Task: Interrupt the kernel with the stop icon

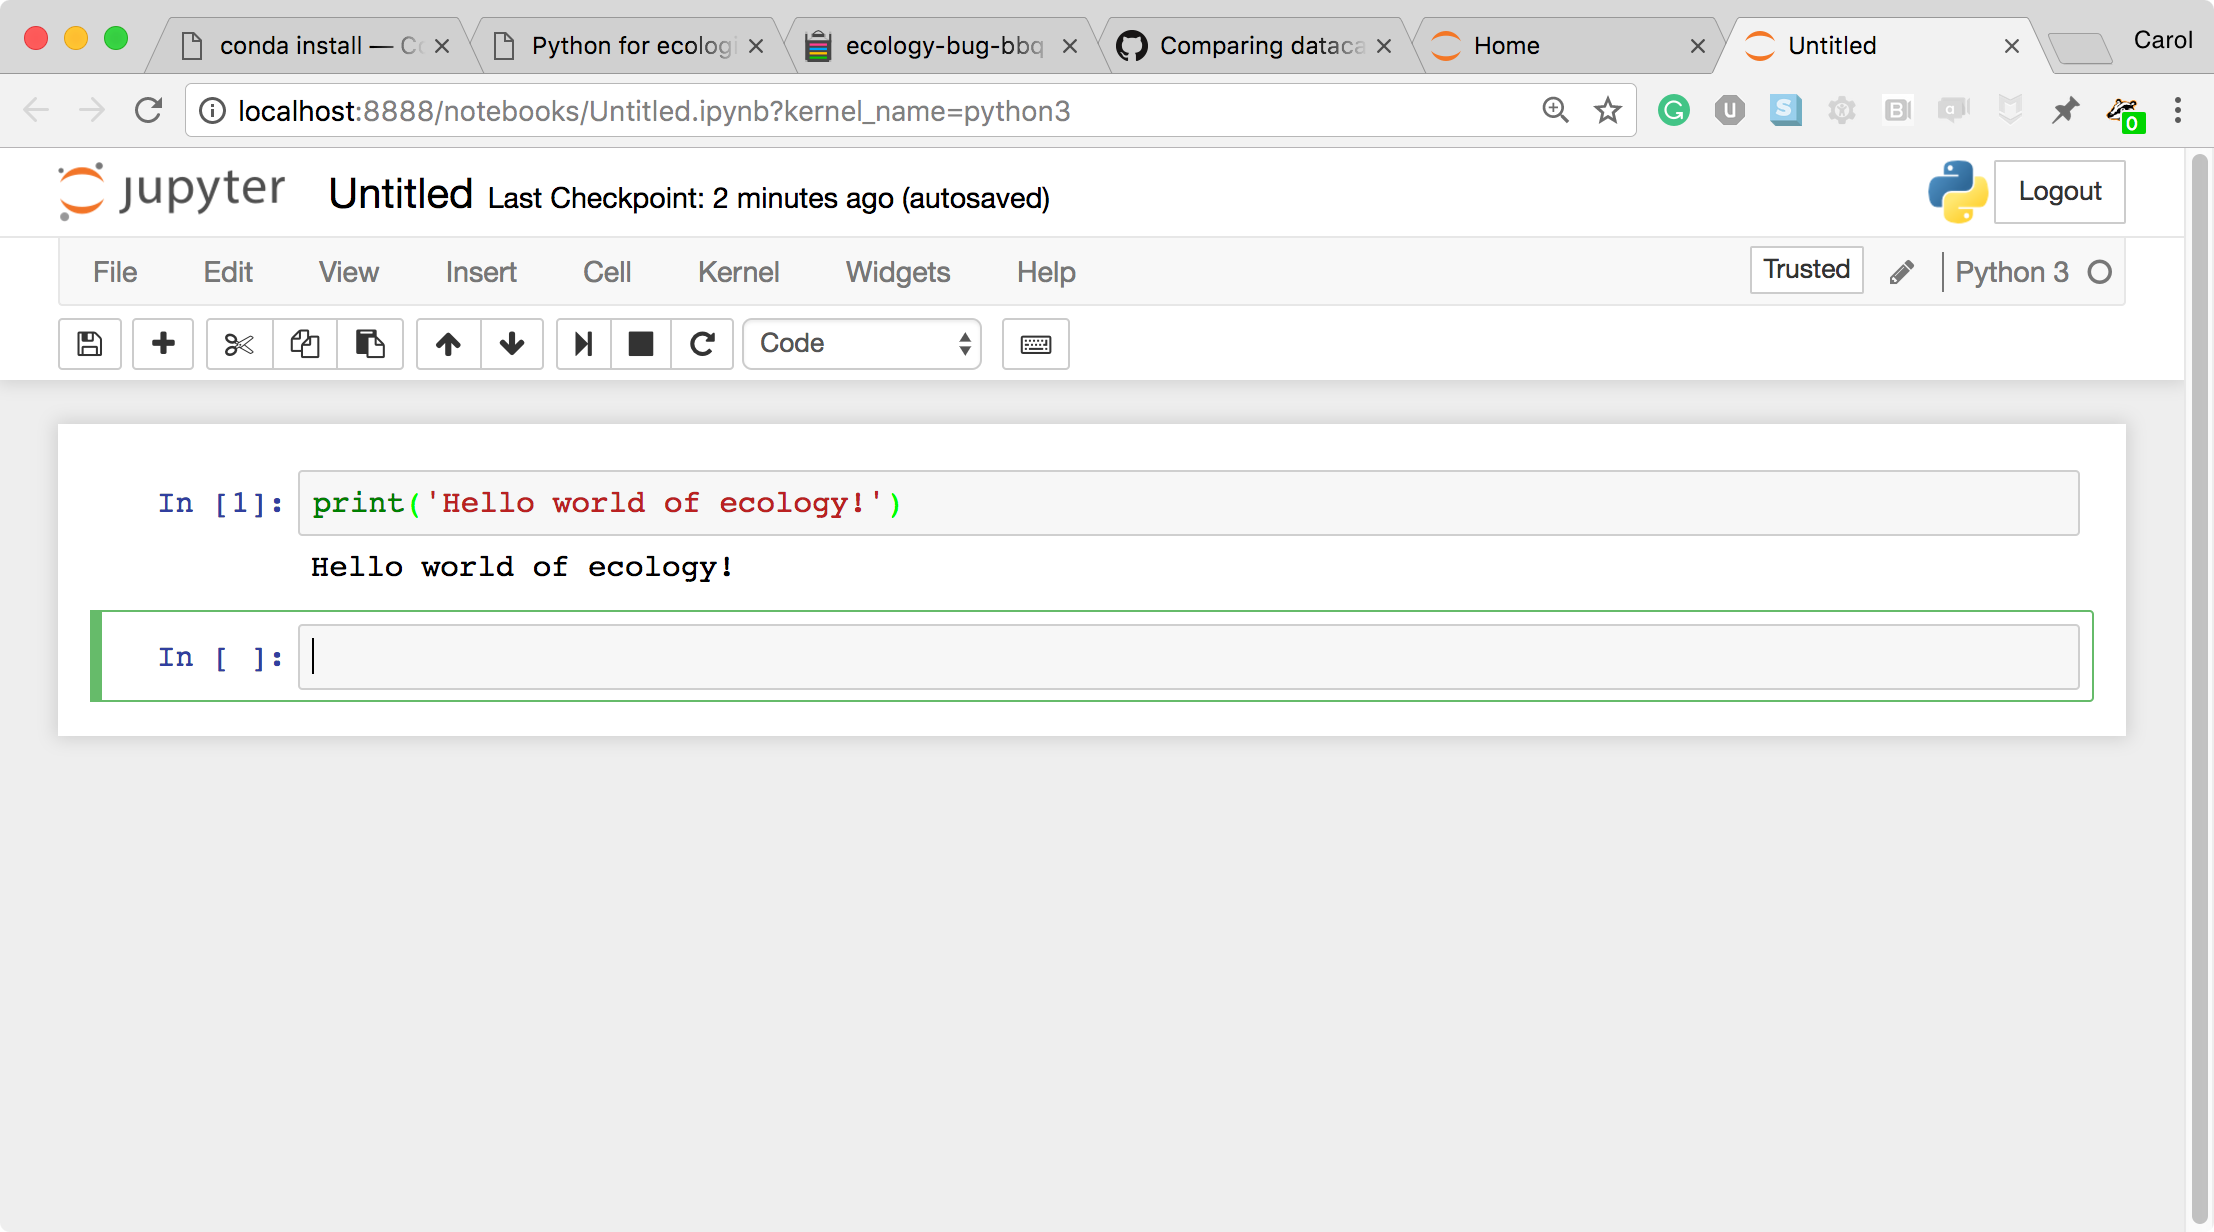Action: pos(640,344)
